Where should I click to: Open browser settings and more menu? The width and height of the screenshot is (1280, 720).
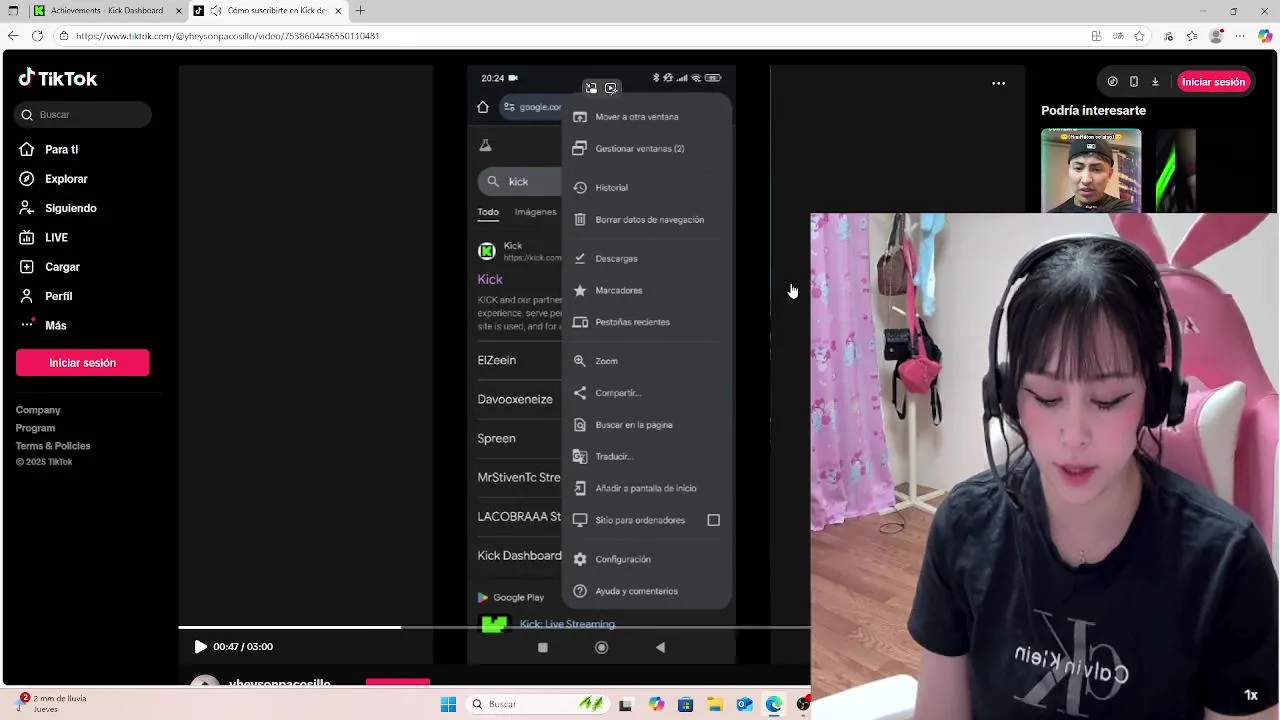1241,36
